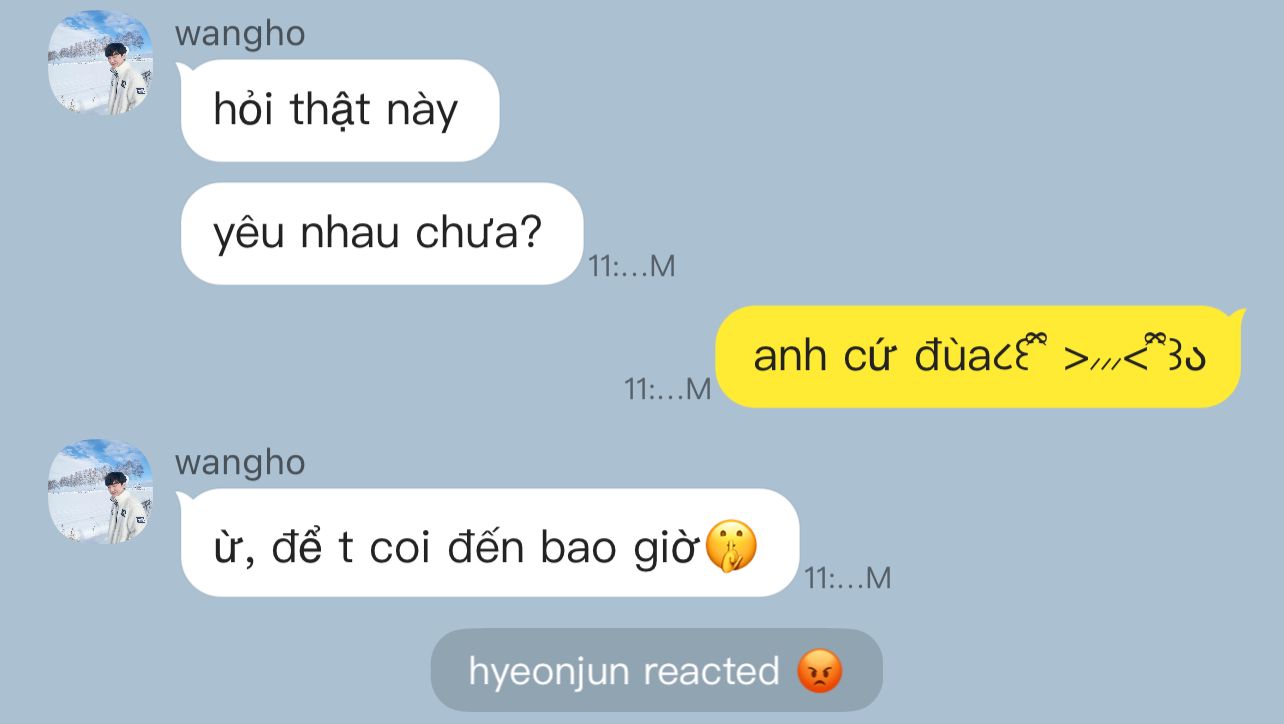Select the "hỏi thật này" message bubble

tap(339, 110)
